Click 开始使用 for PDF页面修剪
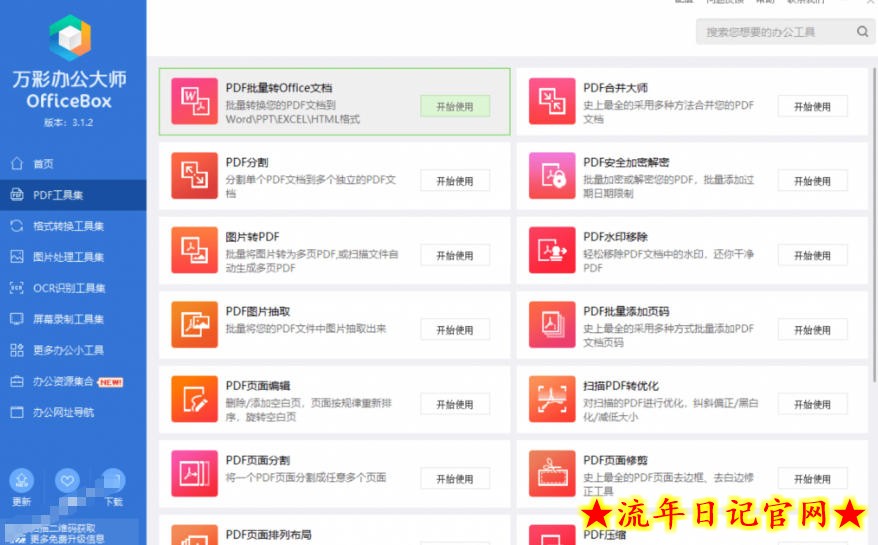The height and width of the screenshot is (545, 878). click(x=812, y=479)
